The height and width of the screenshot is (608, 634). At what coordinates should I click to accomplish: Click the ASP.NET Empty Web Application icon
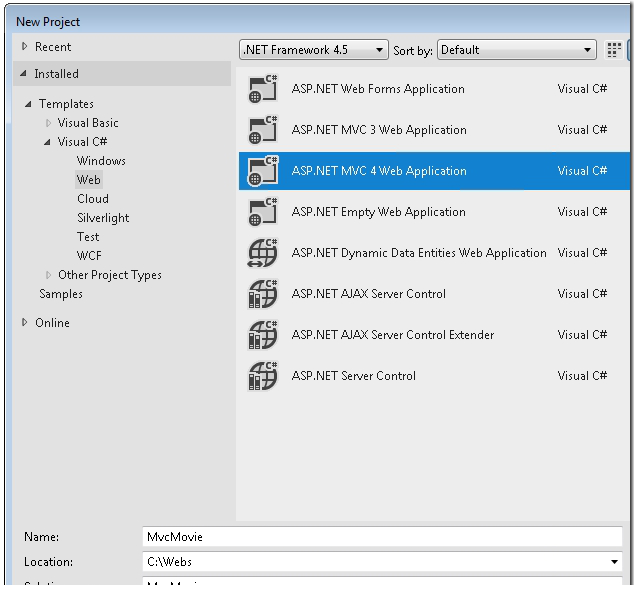pyautogui.click(x=263, y=212)
